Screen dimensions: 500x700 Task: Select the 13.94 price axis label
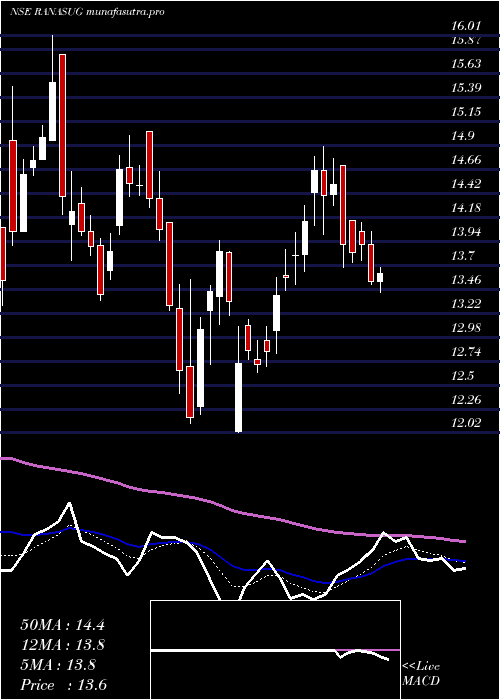466,232
